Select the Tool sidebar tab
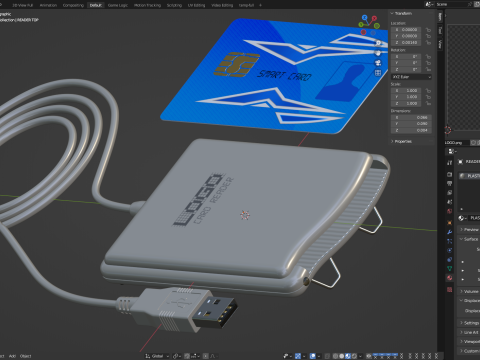This screenshot has width=480, height=360. point(440,30)
